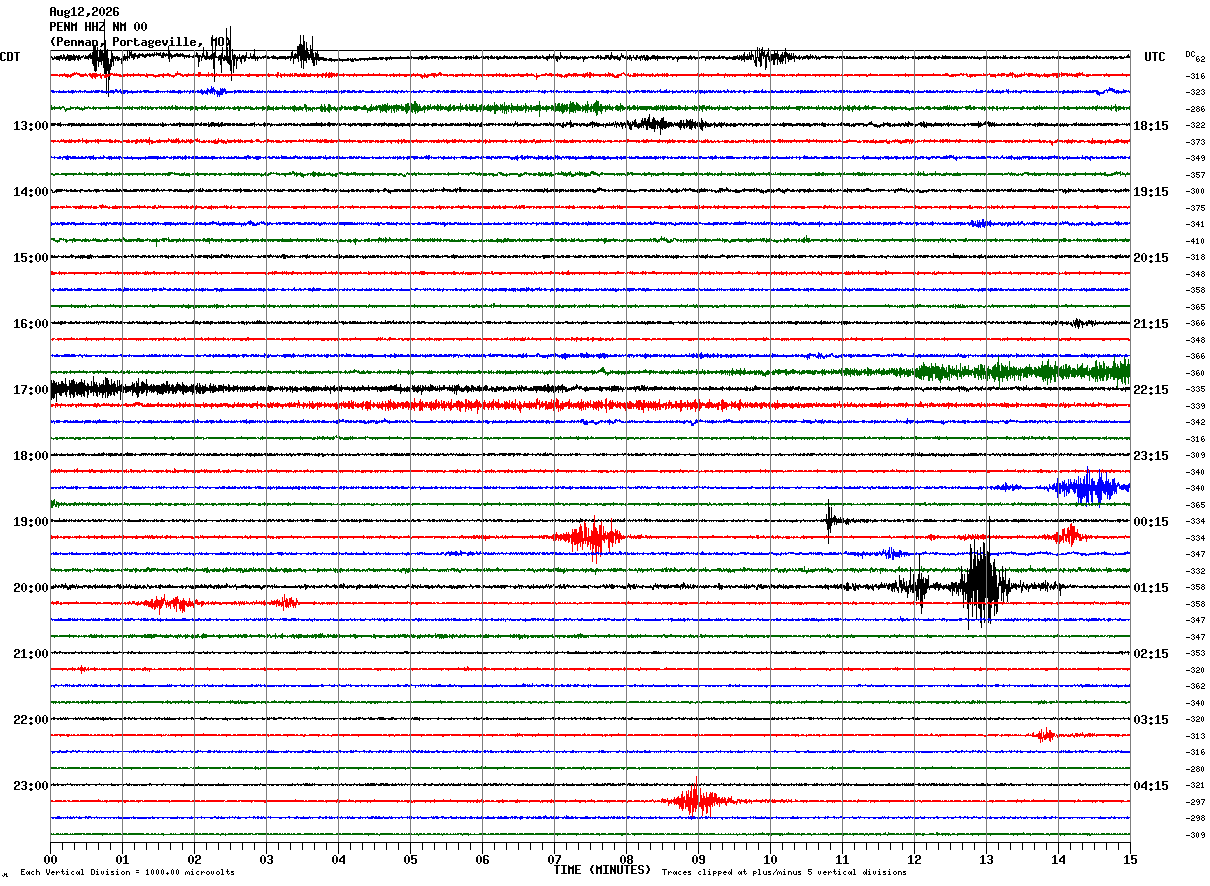Select the 21:00 CDT row label

pyautogui.click(x=30, y=654)
